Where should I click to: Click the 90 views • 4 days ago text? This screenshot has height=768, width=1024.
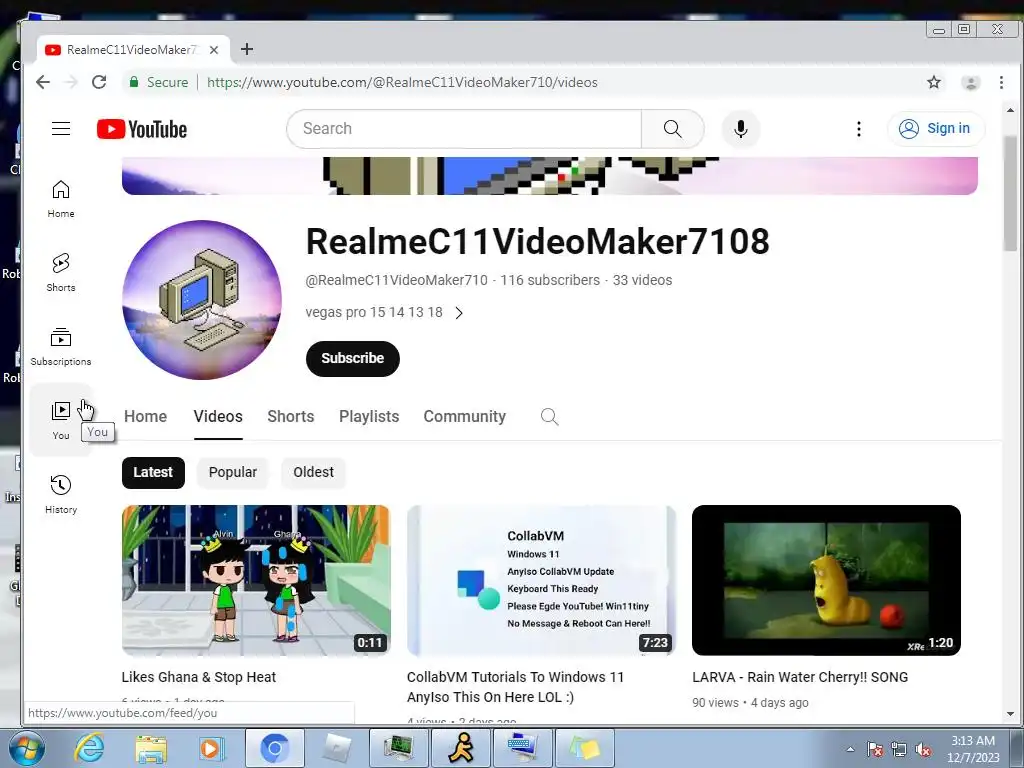[x=750, y=703]
